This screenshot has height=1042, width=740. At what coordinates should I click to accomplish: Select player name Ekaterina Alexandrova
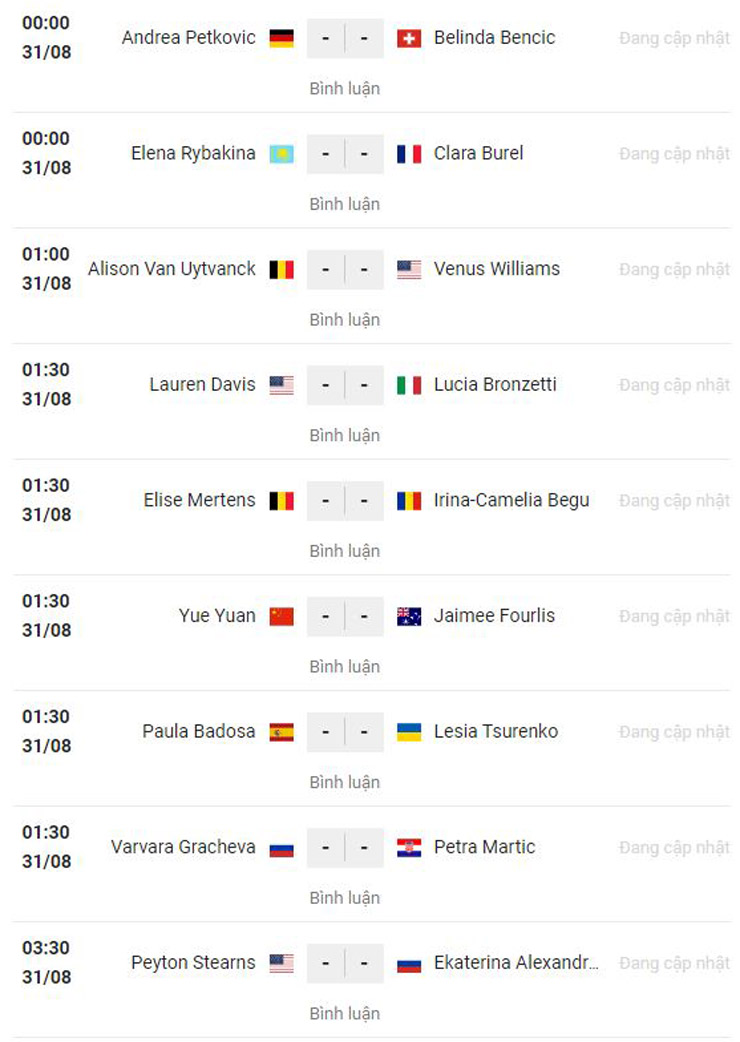coord(516,963)
